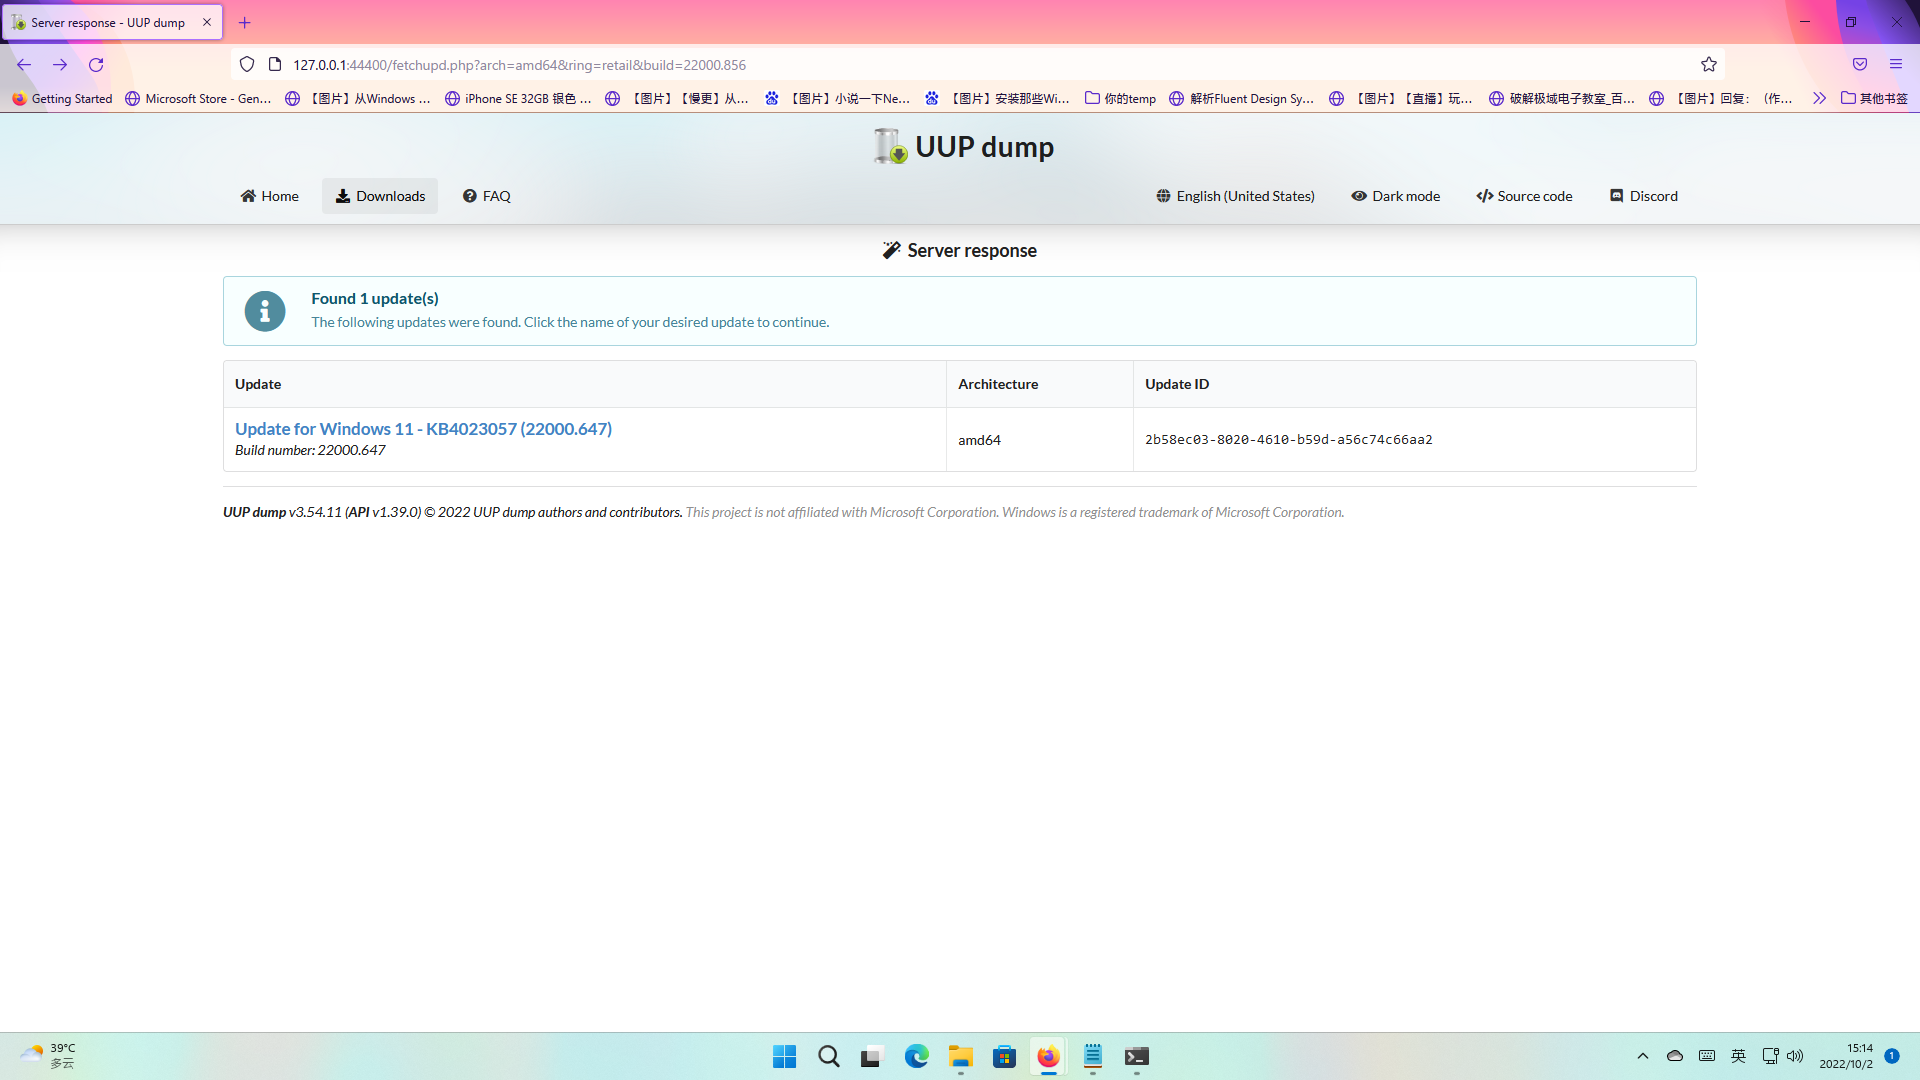1920x1080 pixels.
Task: Show more bookmarks chevron
Action: [1819, 99]
